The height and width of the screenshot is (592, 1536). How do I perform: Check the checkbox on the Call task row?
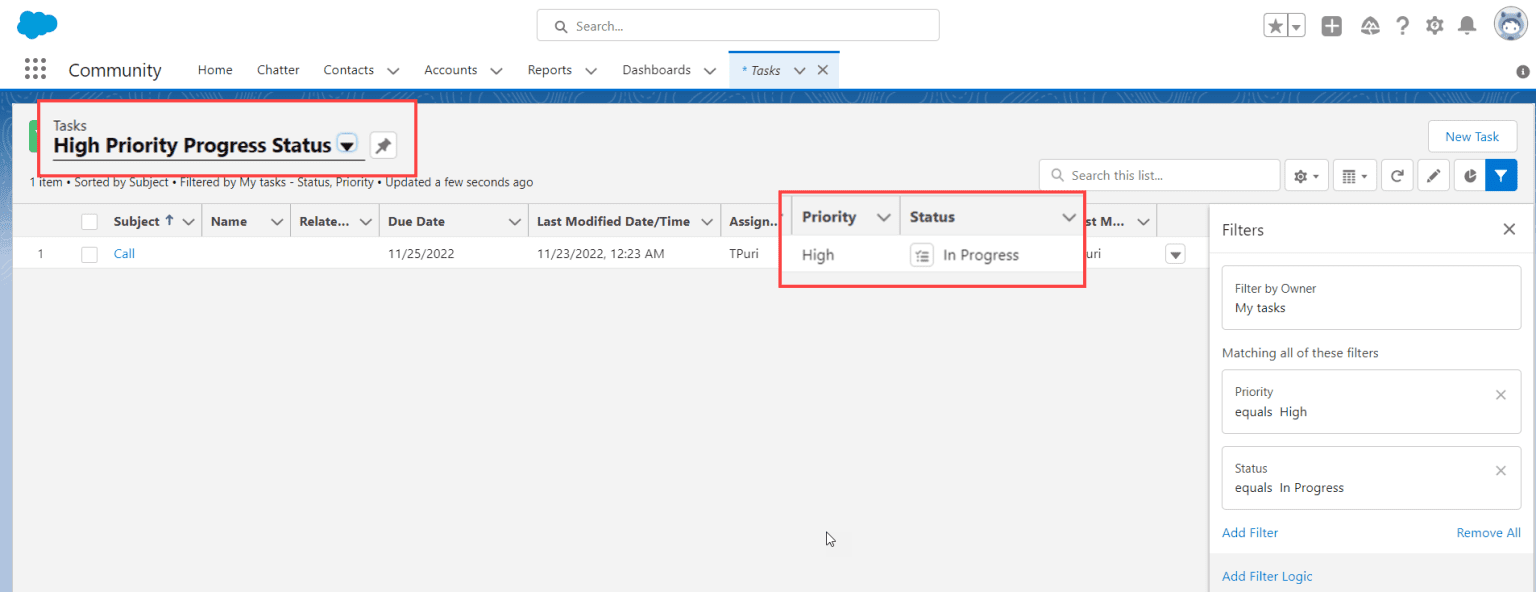click(x=88, y=253)
